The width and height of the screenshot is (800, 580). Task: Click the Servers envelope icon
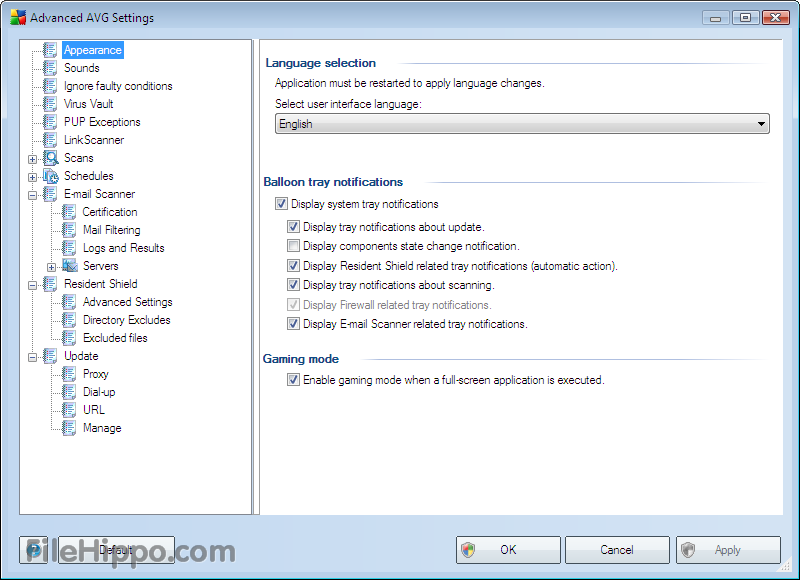point(70,266)
